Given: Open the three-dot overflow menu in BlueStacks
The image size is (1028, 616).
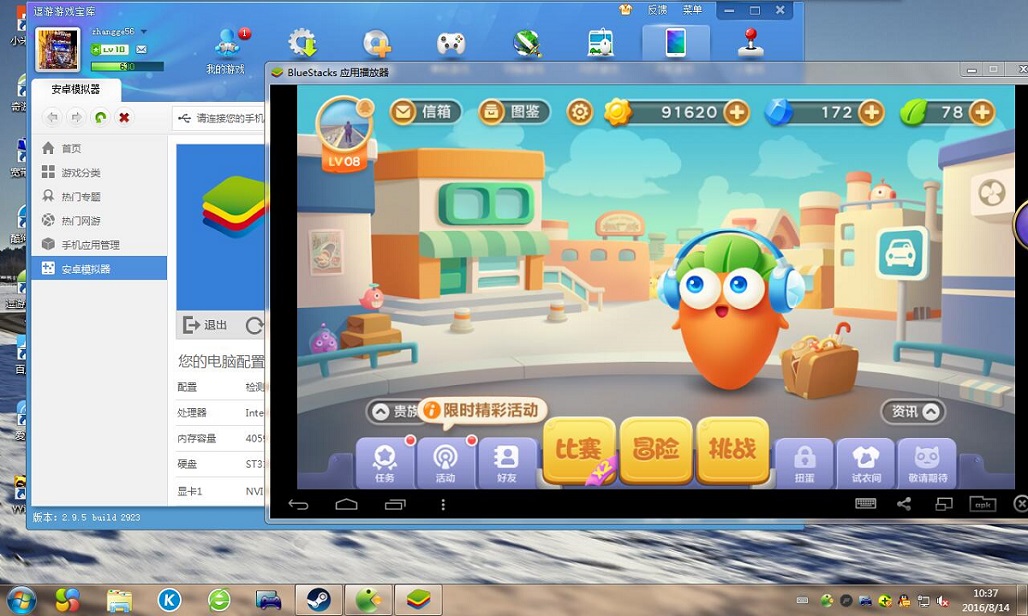Looking at the screenshot, I should point(443,504).
